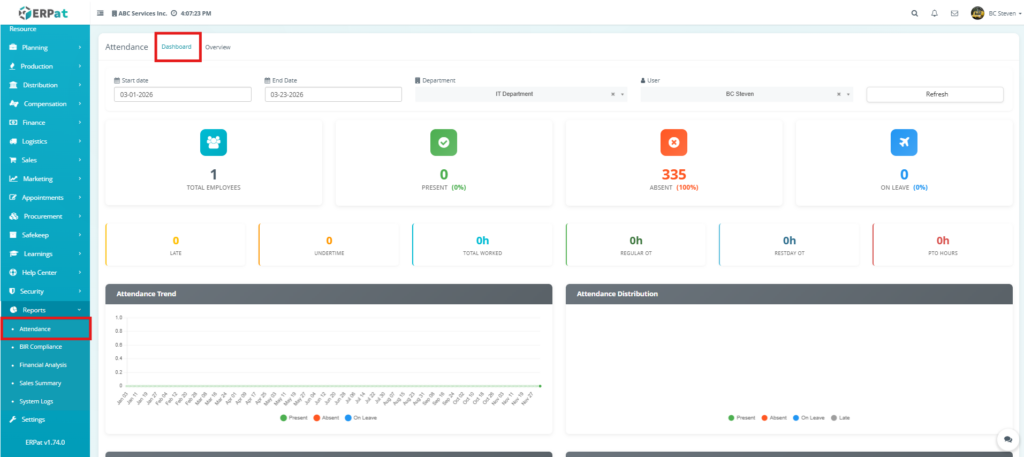Viewport: 1024px width, 457px height.
Task: Click the Total Employees group icon
Action: pyautogui.click(x=214, y=143)
